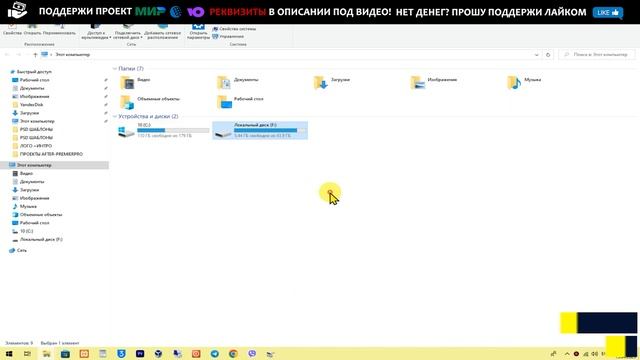This screenshot has width=640, height=360.
Task: Open the Windows Start menu
Action: pos(9,354)
